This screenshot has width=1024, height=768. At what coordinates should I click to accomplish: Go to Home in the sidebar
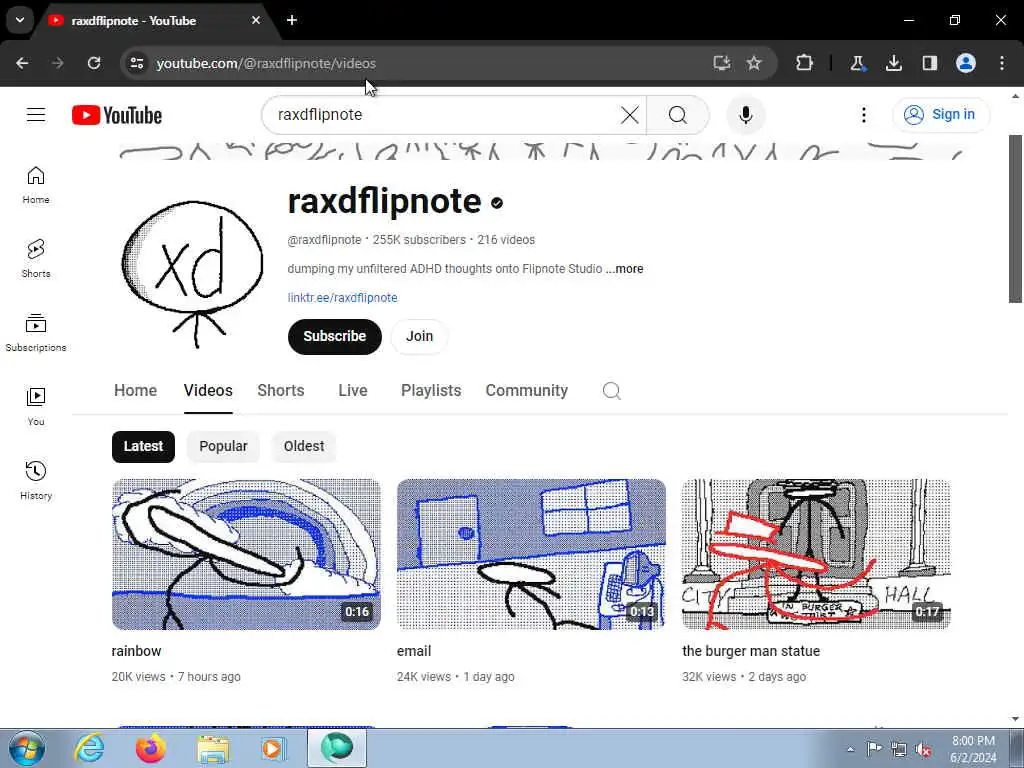[x=36, y=185]
